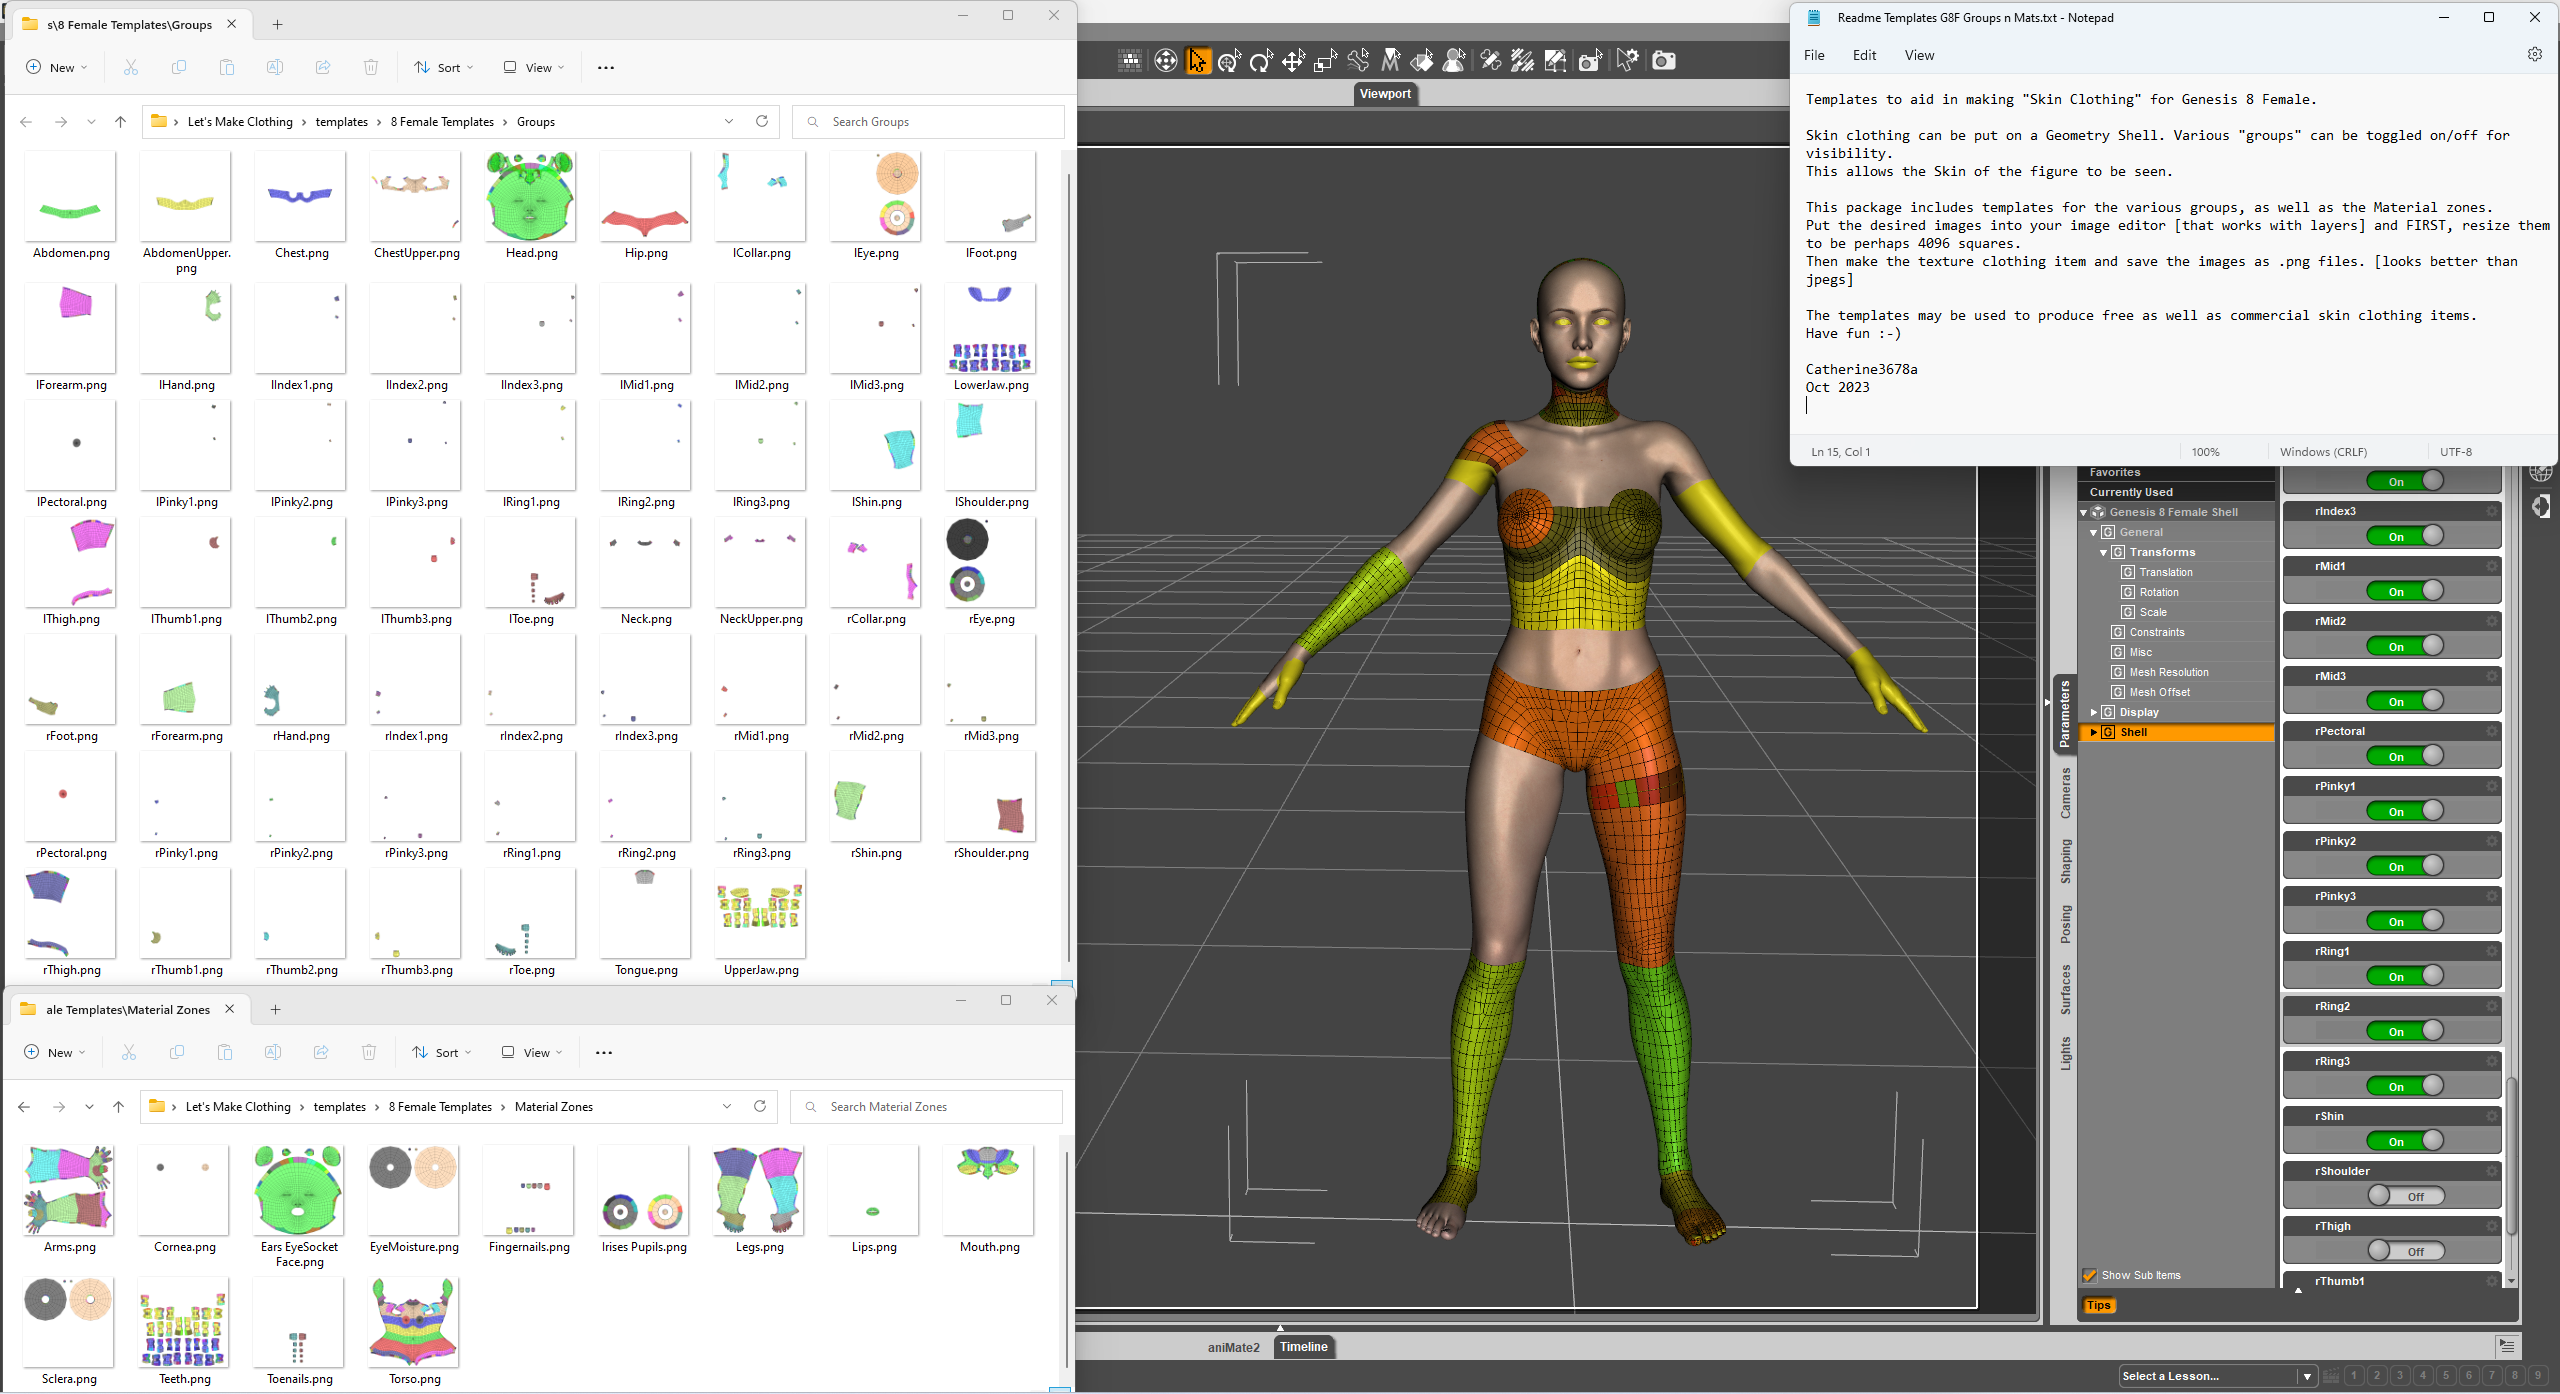
Task: Activate the ActivePose bone tool
Action: pyautogui.click(x=1358, y=61)
